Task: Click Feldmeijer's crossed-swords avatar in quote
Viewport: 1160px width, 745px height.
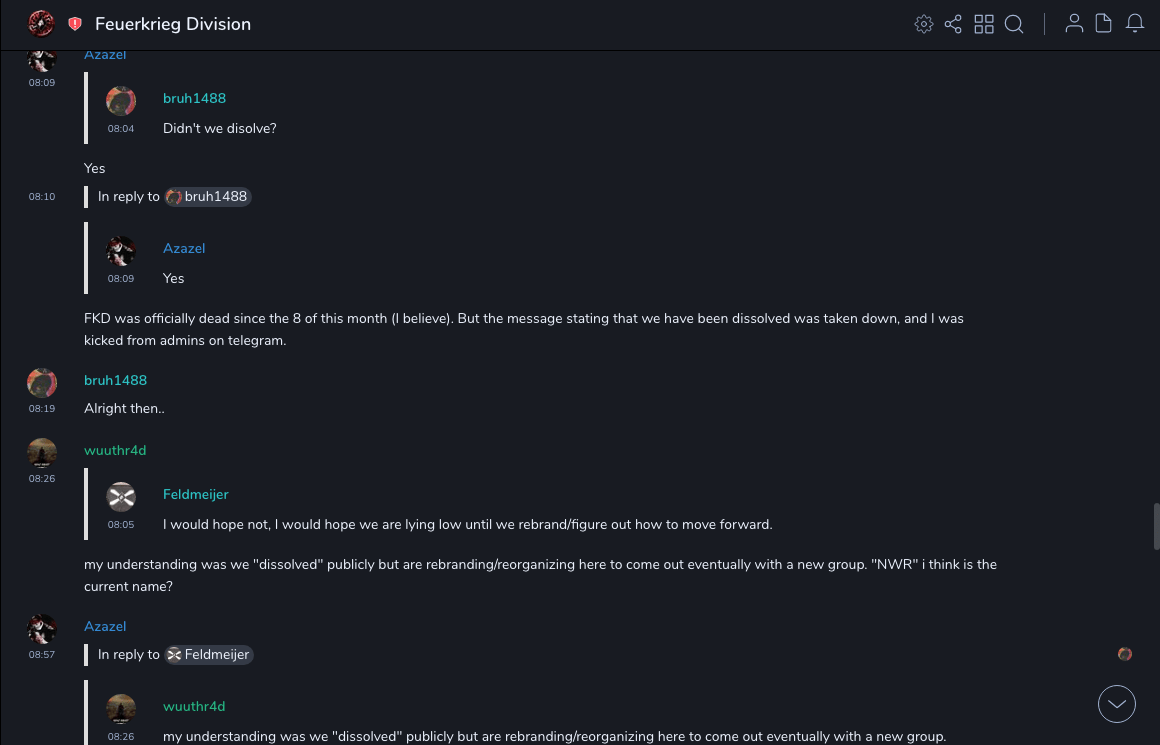Action: tap(121, 496)
